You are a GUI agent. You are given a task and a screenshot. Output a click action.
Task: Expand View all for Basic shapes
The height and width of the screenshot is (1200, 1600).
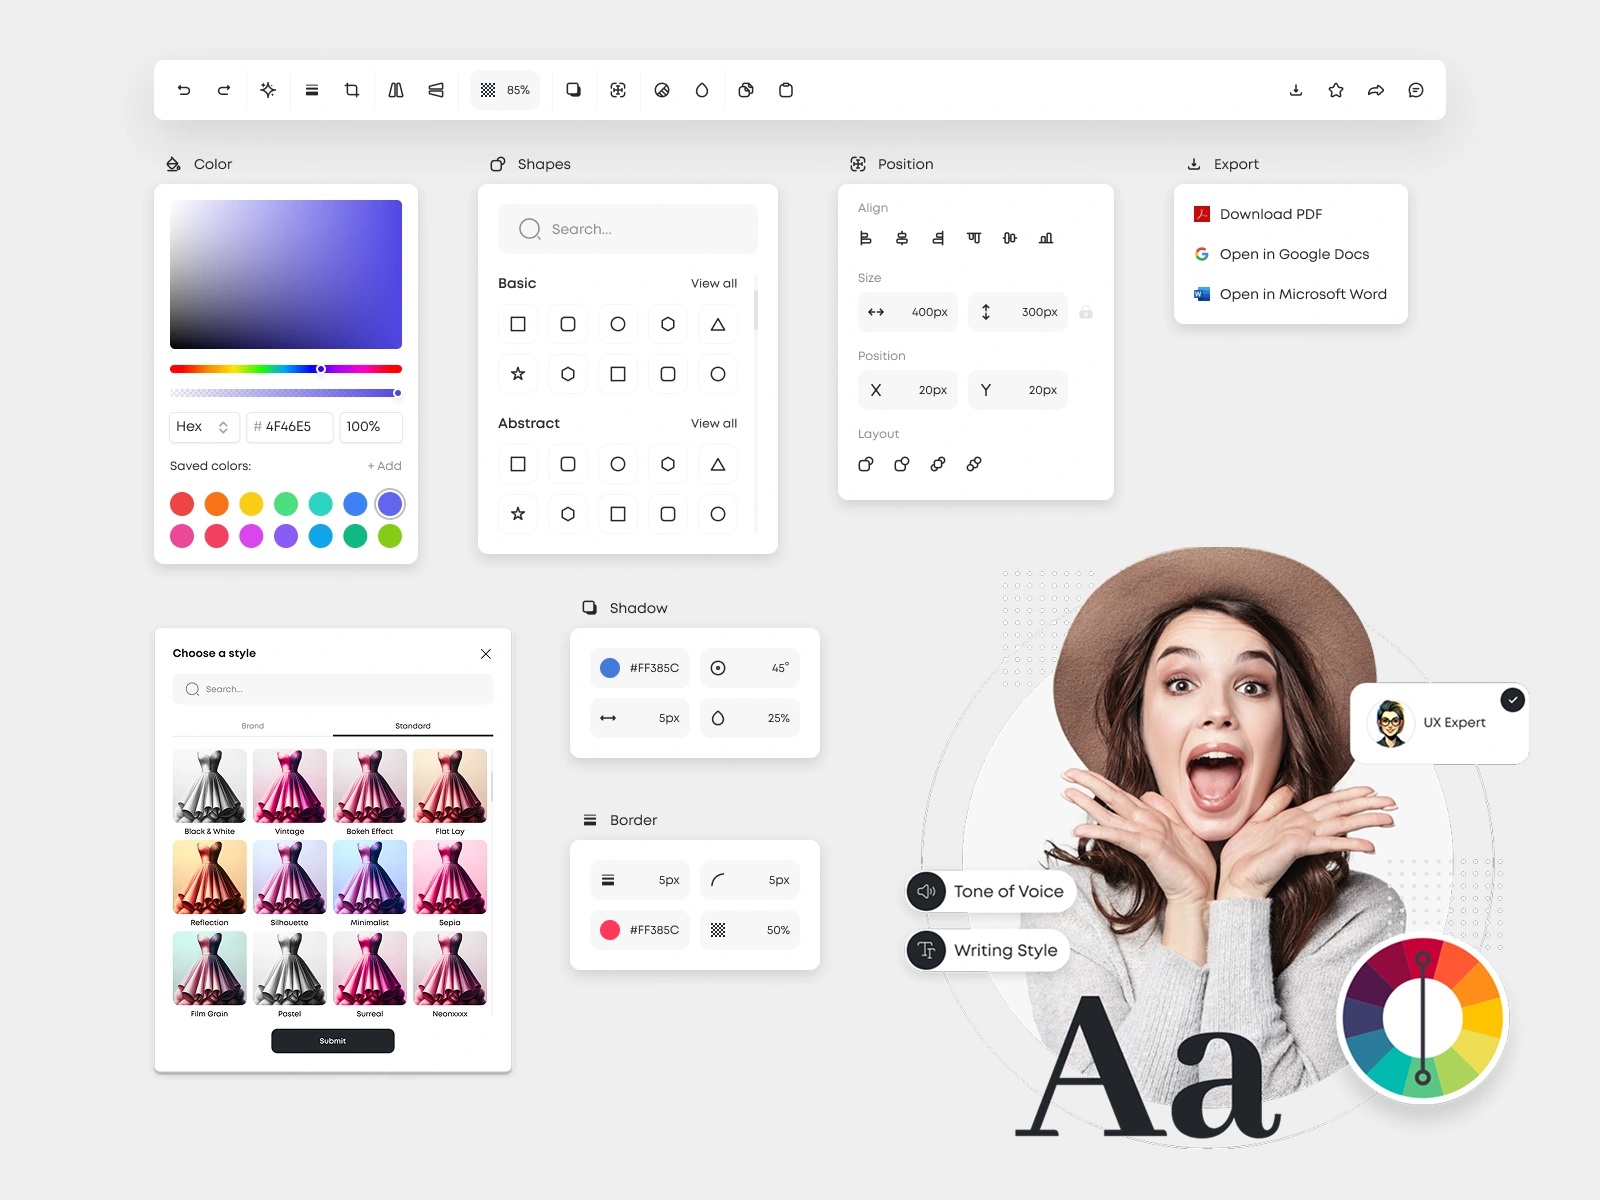point(713,283)
